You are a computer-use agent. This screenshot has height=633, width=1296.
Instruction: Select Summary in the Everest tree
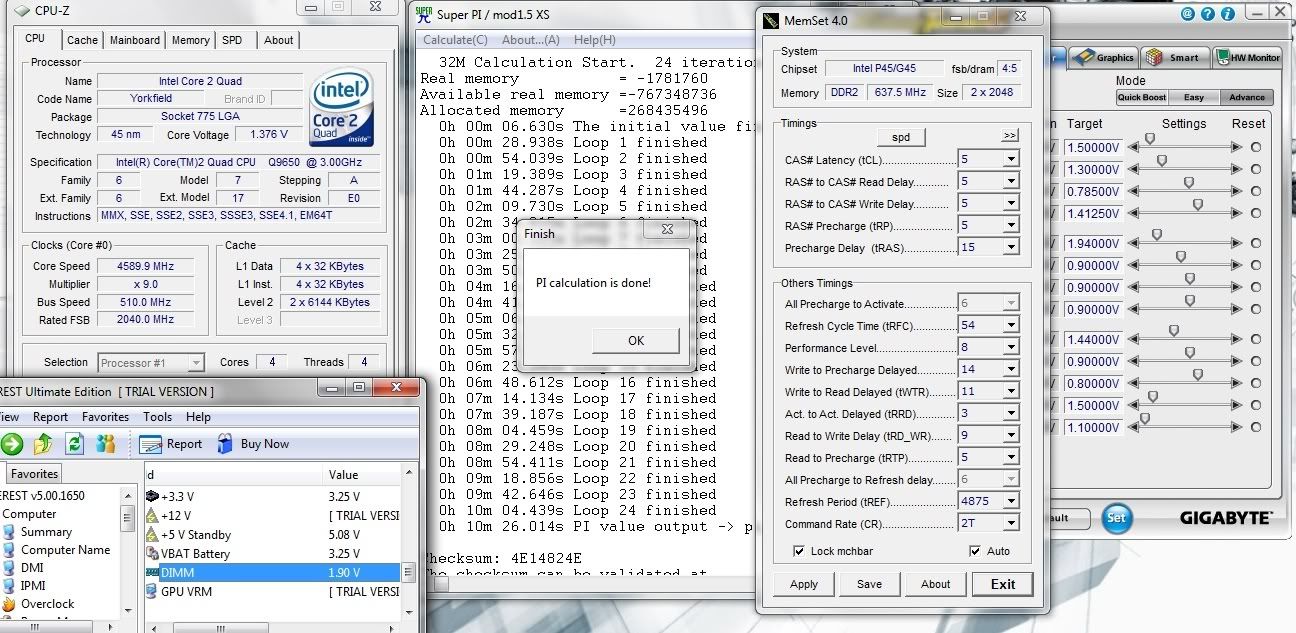(45, 532)
